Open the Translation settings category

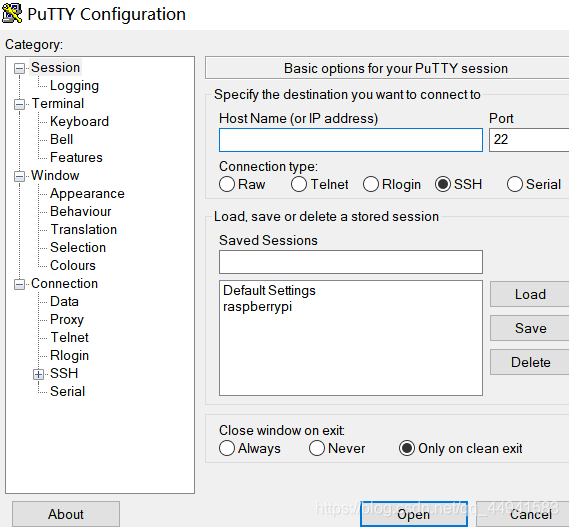(x=83, y=229)
